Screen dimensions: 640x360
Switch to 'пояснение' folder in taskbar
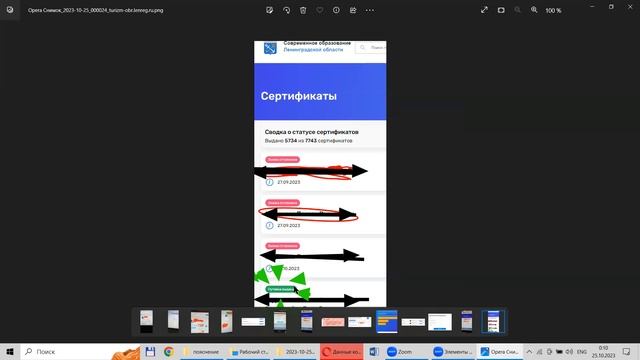202,351
